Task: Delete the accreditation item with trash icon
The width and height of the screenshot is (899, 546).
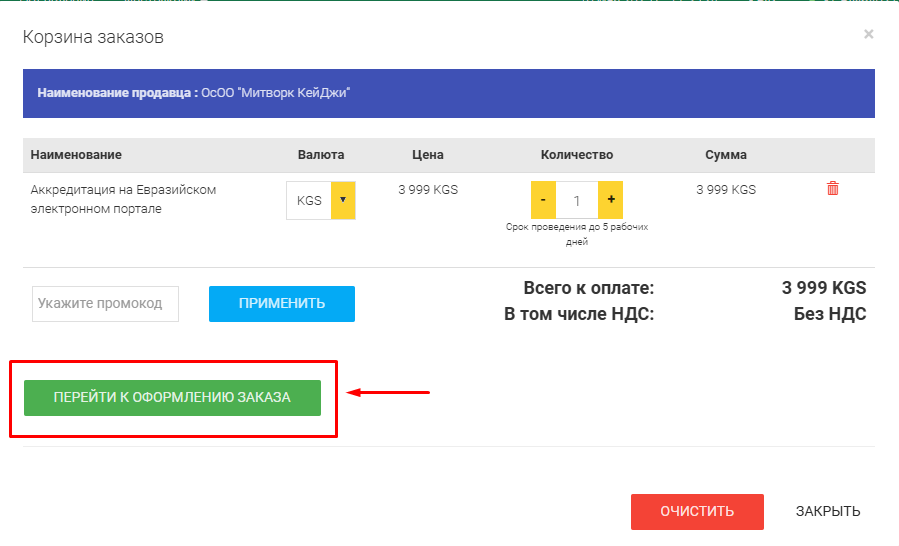Action: pyautogui.click(x=832, y=188)
